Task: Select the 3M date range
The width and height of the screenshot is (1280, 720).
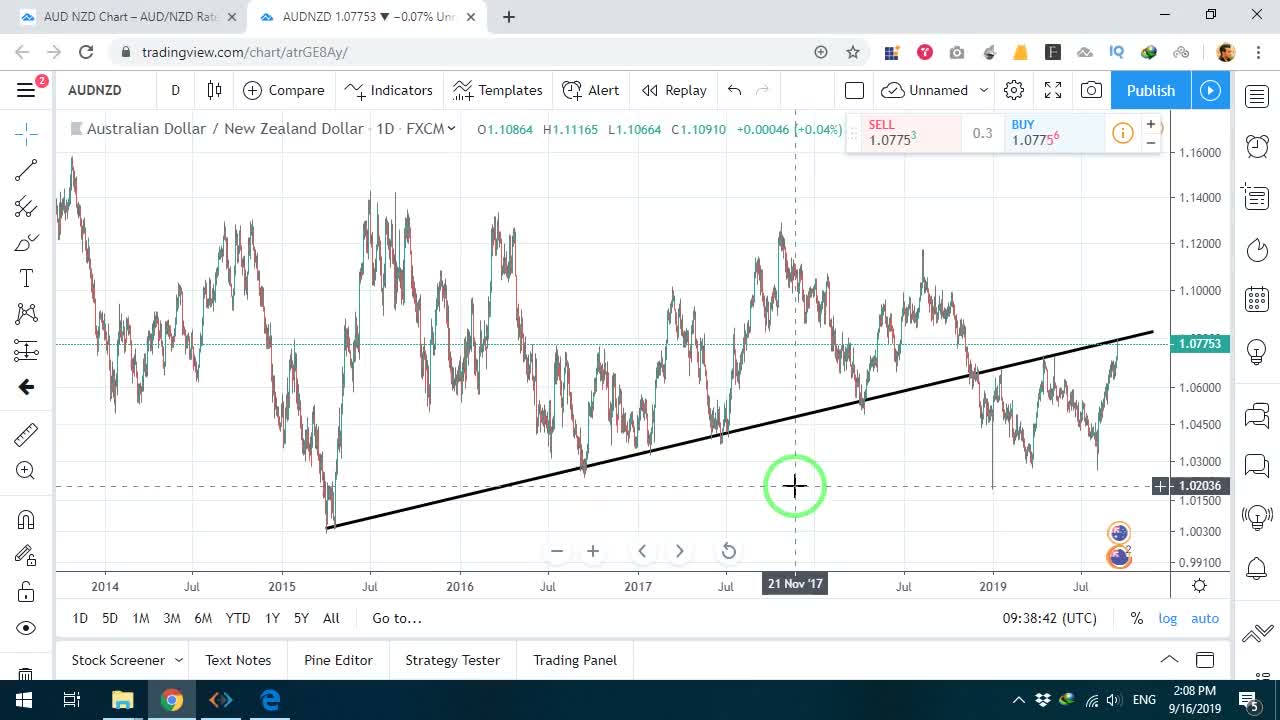Action: [172, 618]
